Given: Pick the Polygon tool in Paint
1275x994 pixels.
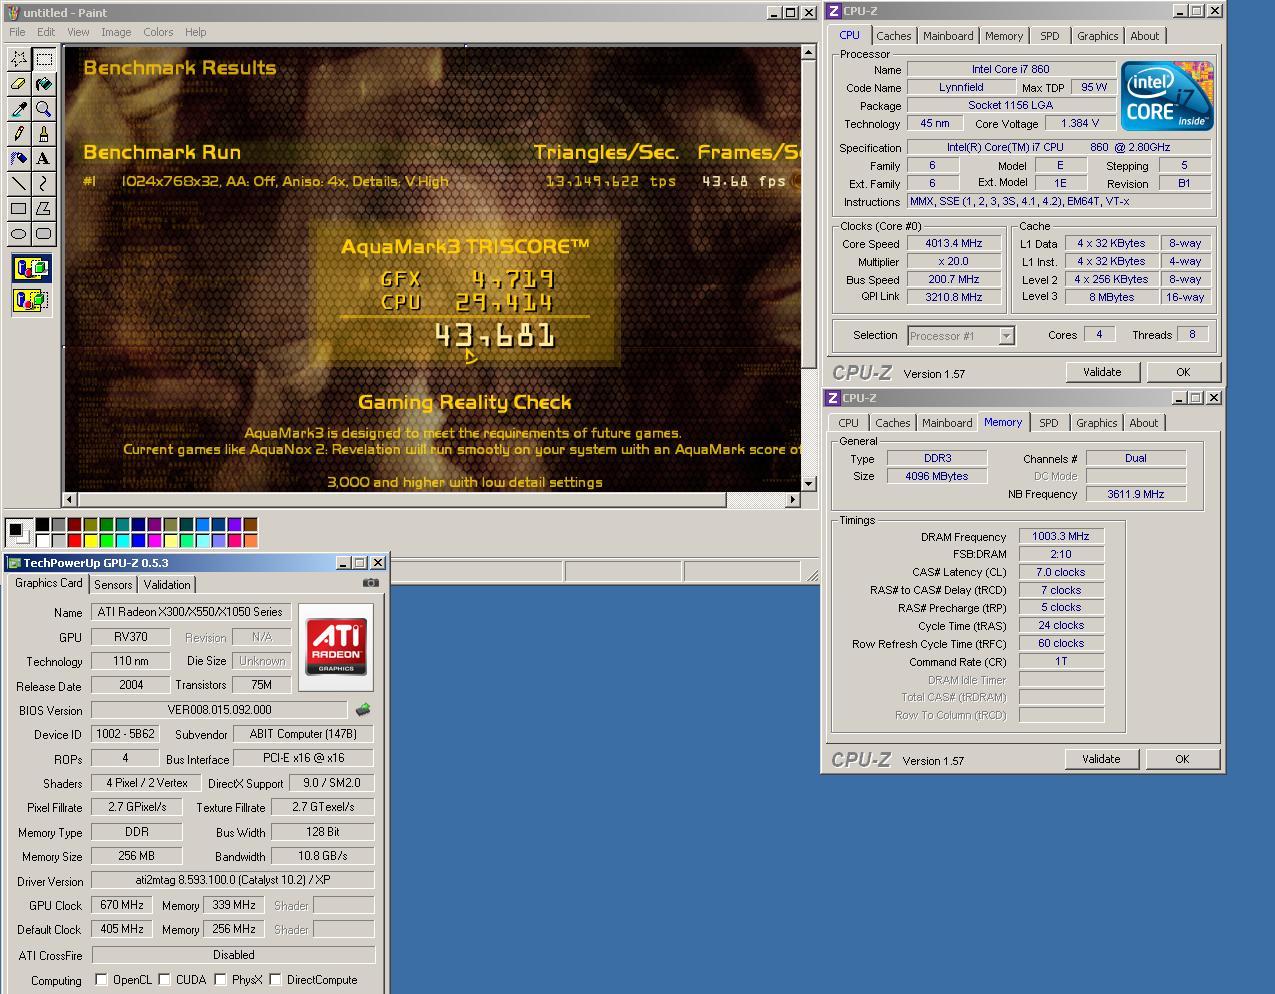Looking at the screenshot, I should coord(44,208).
